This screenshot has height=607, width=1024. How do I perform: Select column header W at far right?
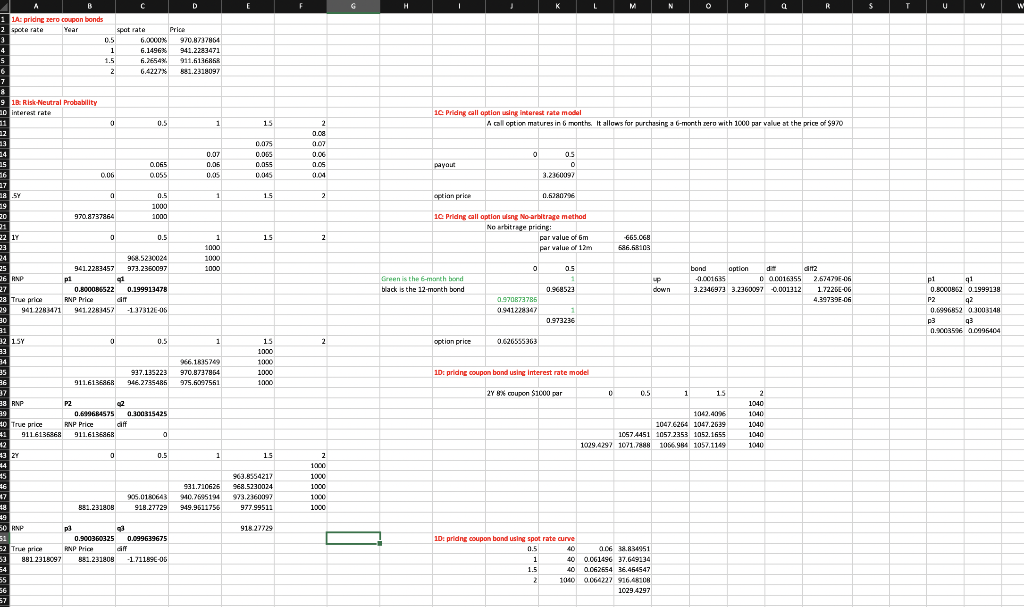tap(1017, 6)
